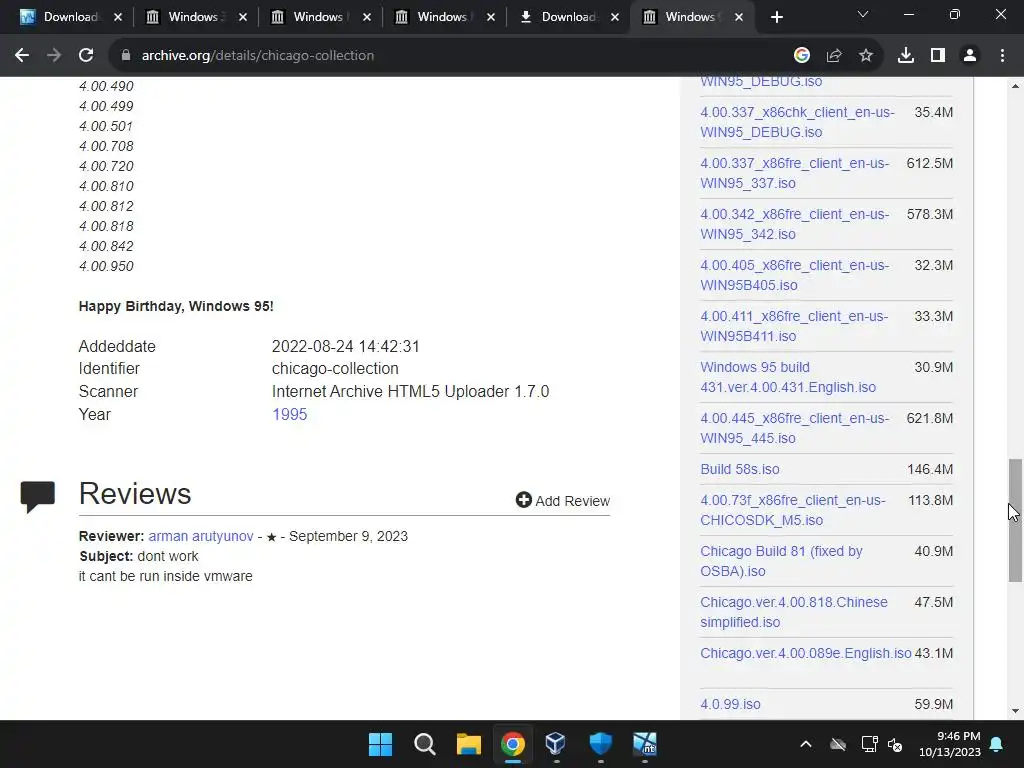Open reviewer arman arutyunov profile
The image size is (1024, 768).
tap(200, 536)
